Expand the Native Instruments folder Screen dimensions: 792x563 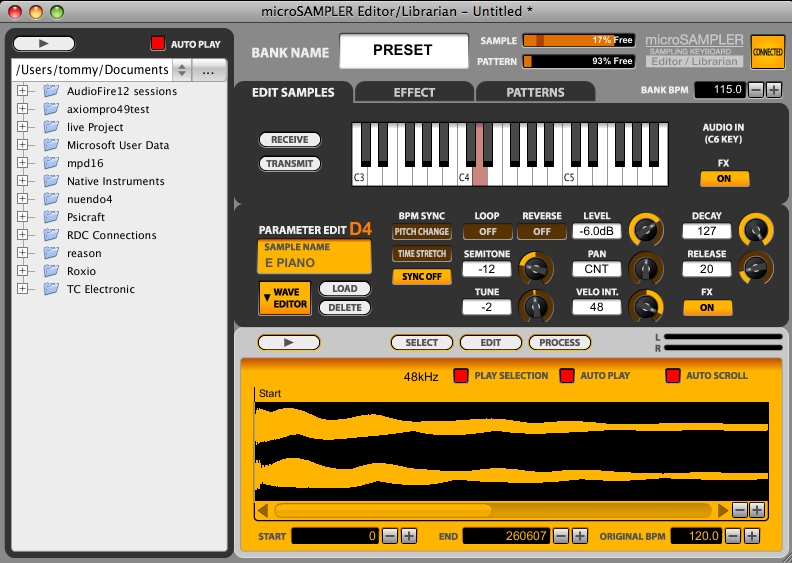click(x=22, y=181)
